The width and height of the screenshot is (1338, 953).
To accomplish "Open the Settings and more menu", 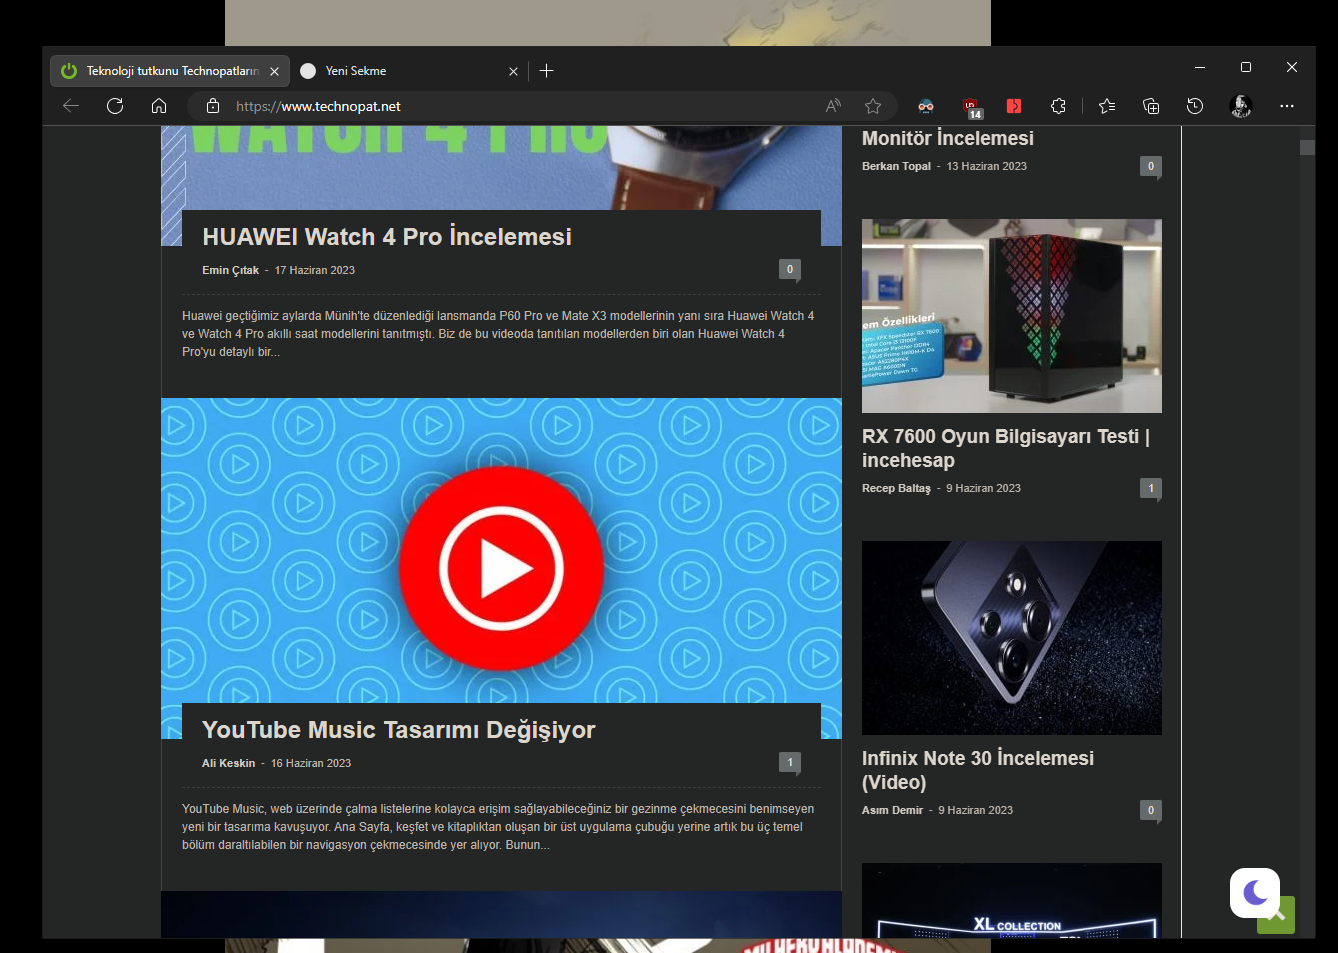I will (x=1287, y=106).
